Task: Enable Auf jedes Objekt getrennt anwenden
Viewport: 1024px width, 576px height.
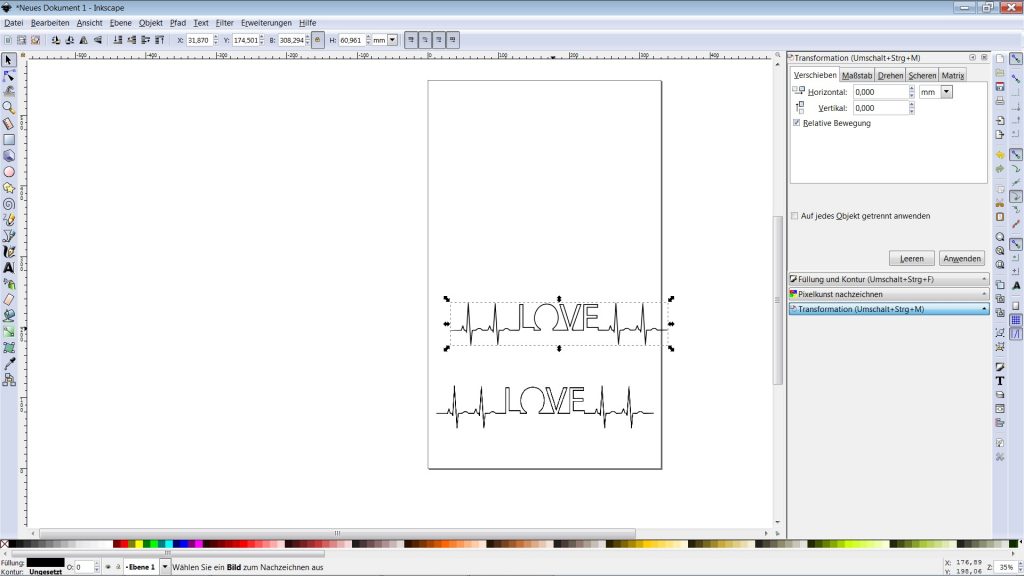Action: point(795,216)
